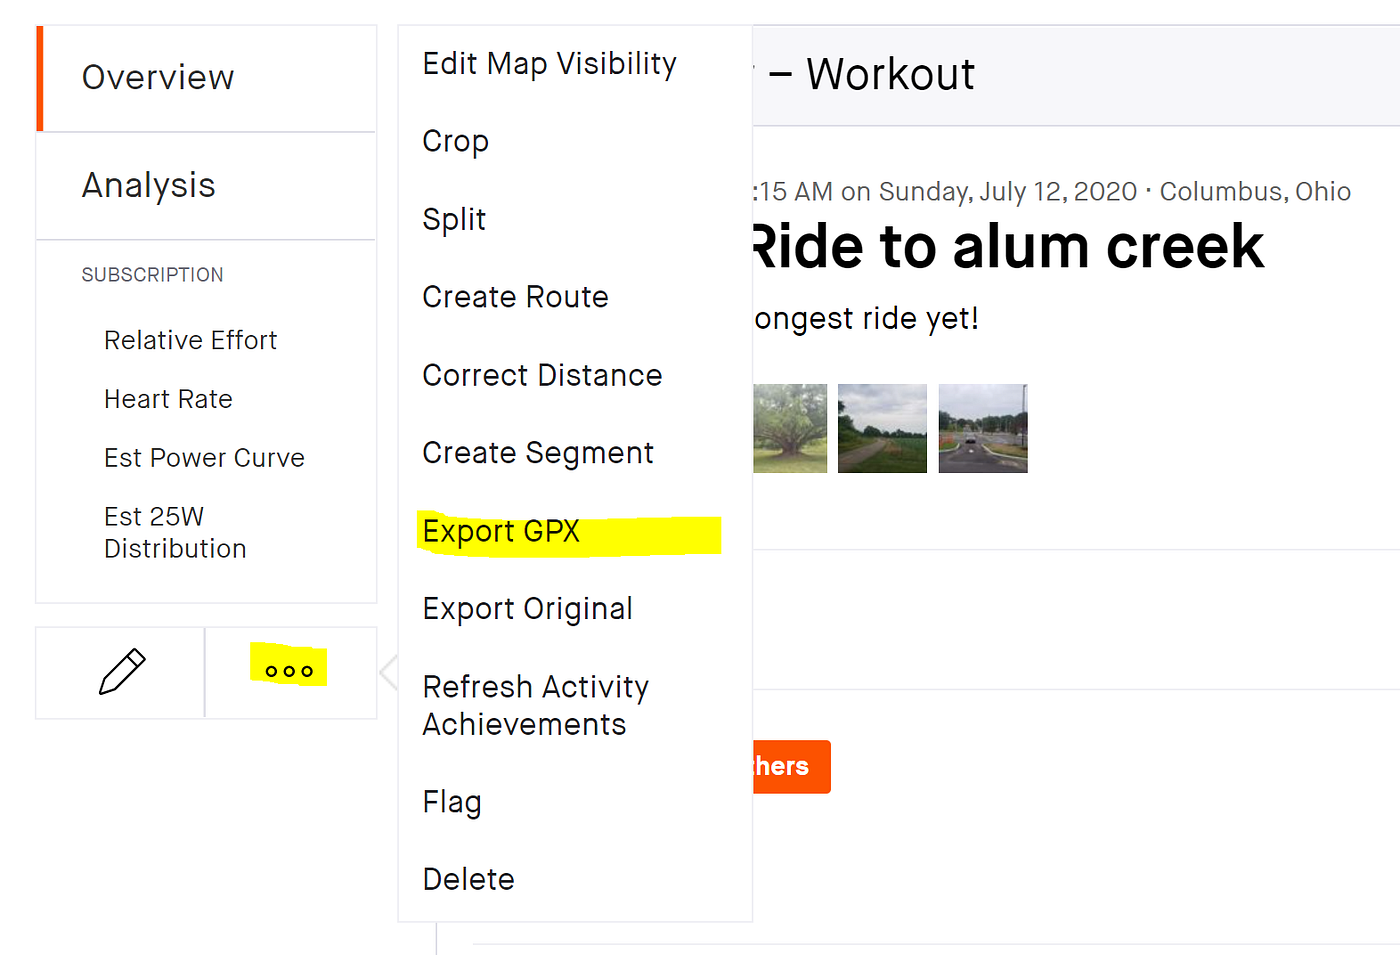
Task: Open Relative Effort subscription link
Action: tap(190, 341)
